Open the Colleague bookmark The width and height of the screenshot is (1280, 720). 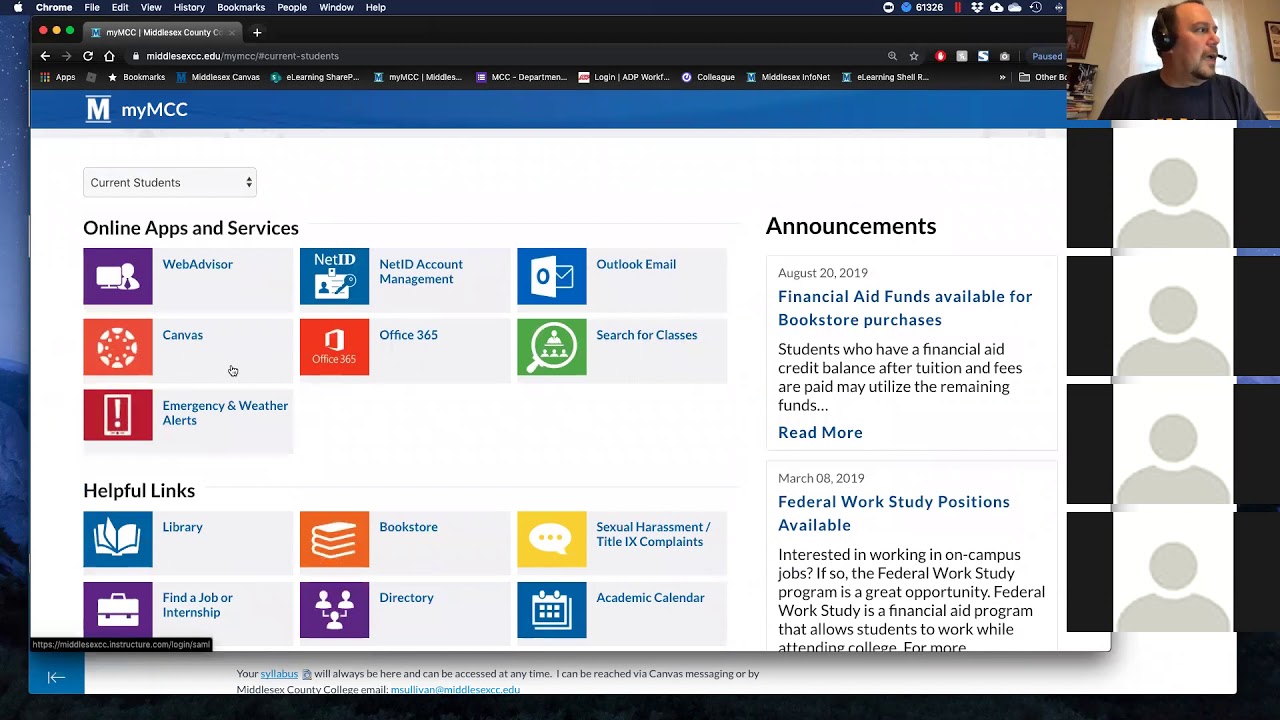point(709,77)
